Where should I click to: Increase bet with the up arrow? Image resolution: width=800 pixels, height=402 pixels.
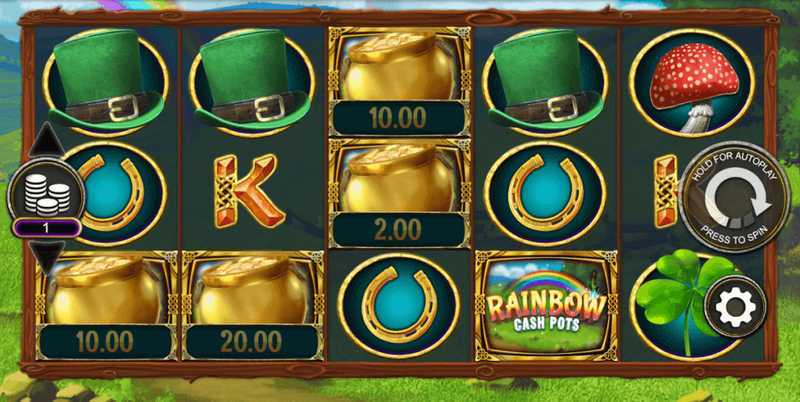point(46,140)
